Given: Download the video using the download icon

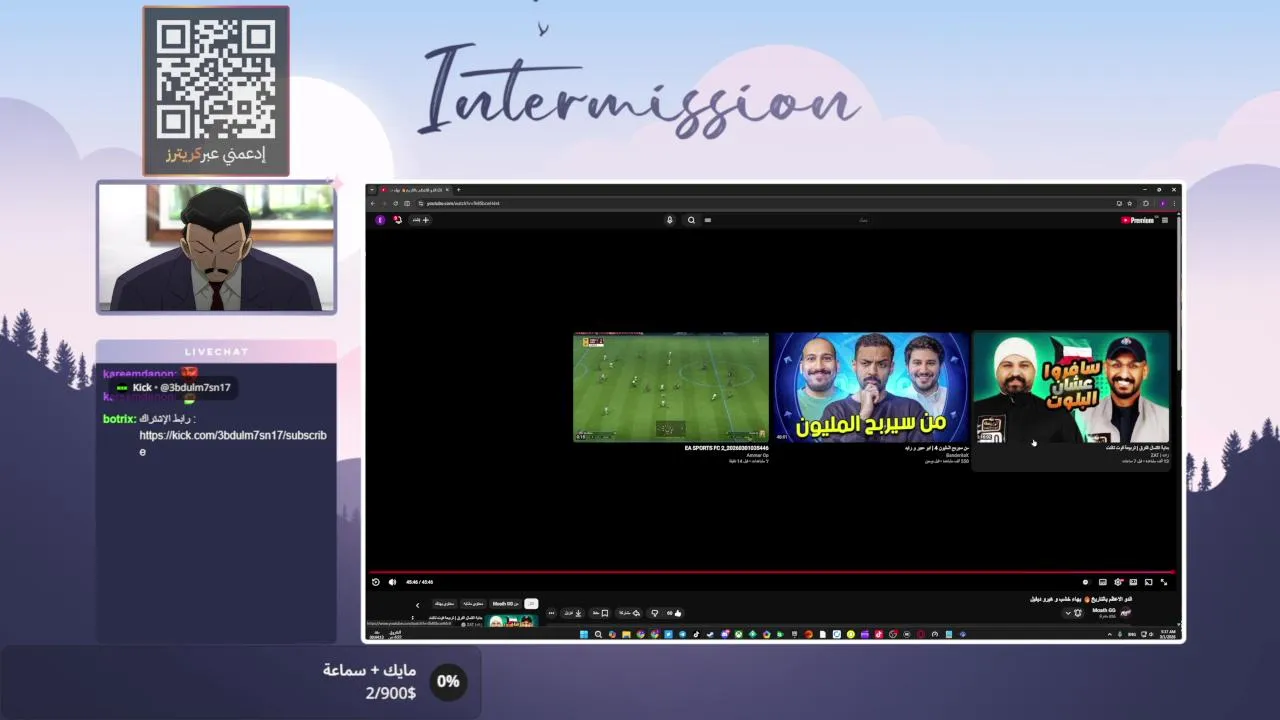Looking at the screenshot, I should pyautogui.click(x=572, y=613).
